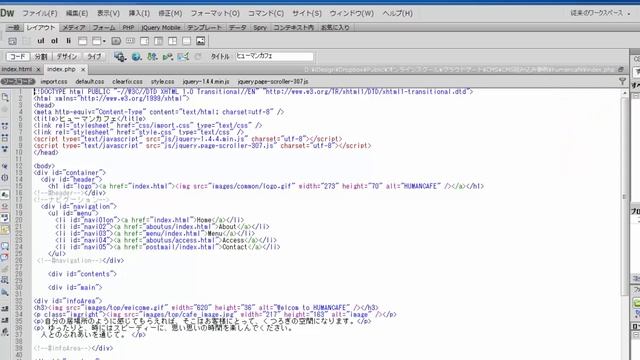Click the Collapse Full Tag icon
This screenshot has height=360, width=640.
pyautogui.click(x=5, y=126)
